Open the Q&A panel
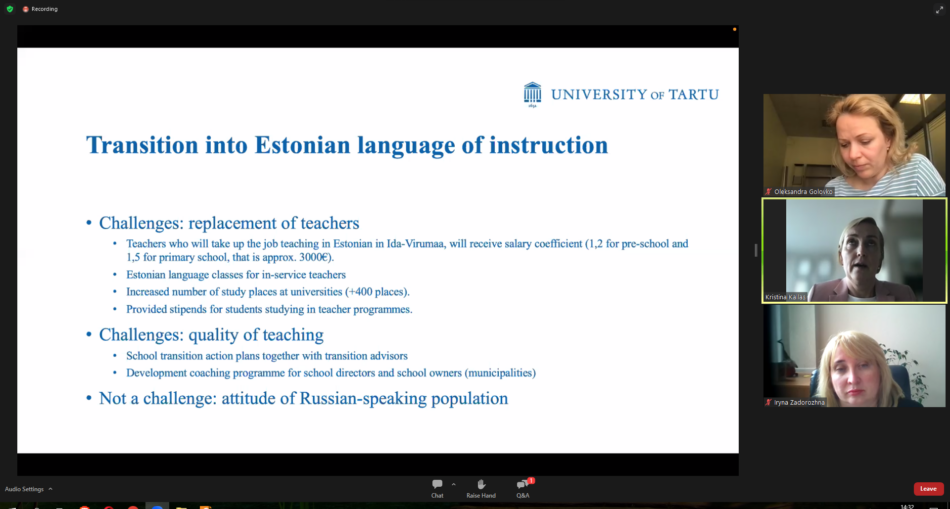Viewport: 950px width, 509px height. click(522, 485)
